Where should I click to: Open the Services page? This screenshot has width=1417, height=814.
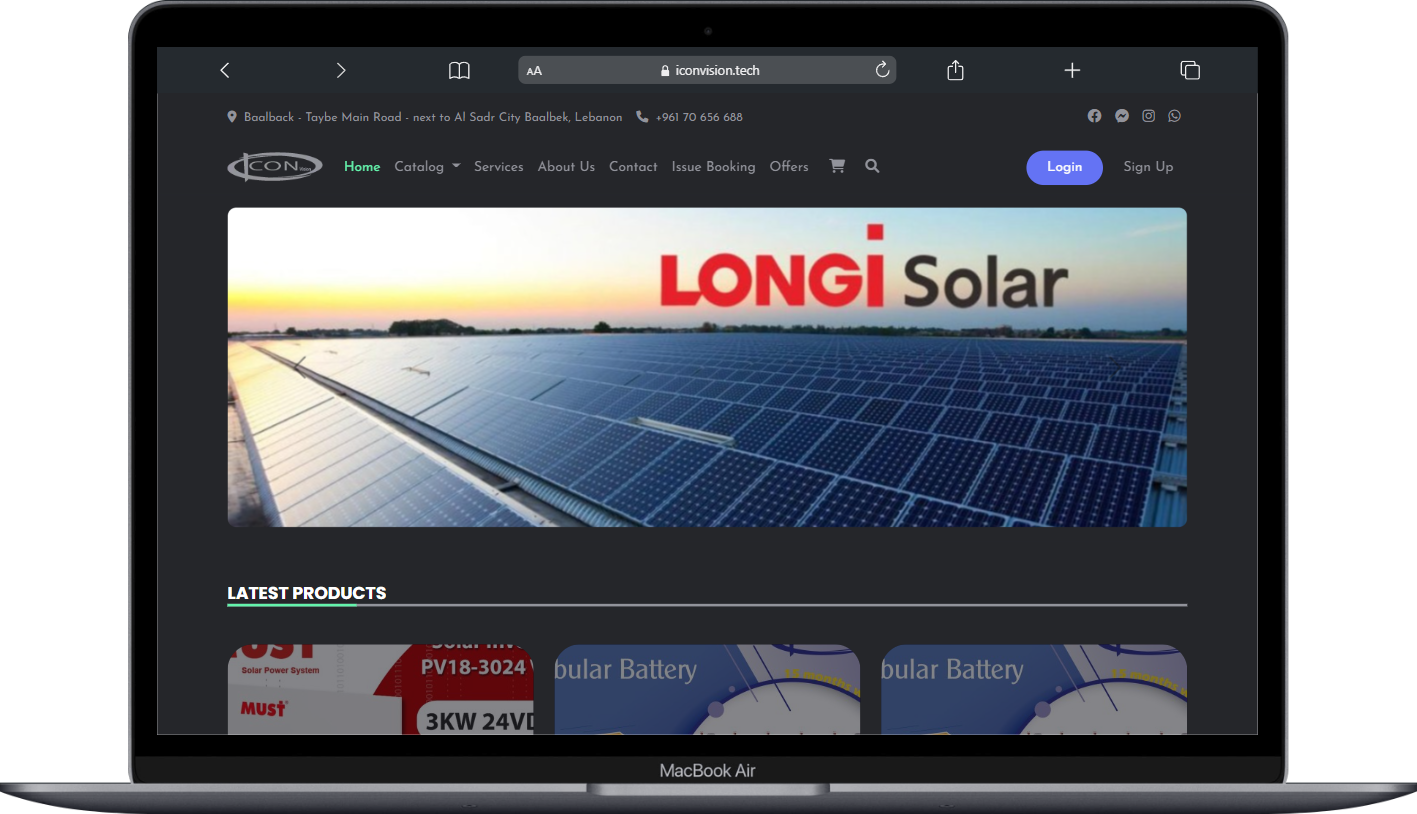[499, 167]
